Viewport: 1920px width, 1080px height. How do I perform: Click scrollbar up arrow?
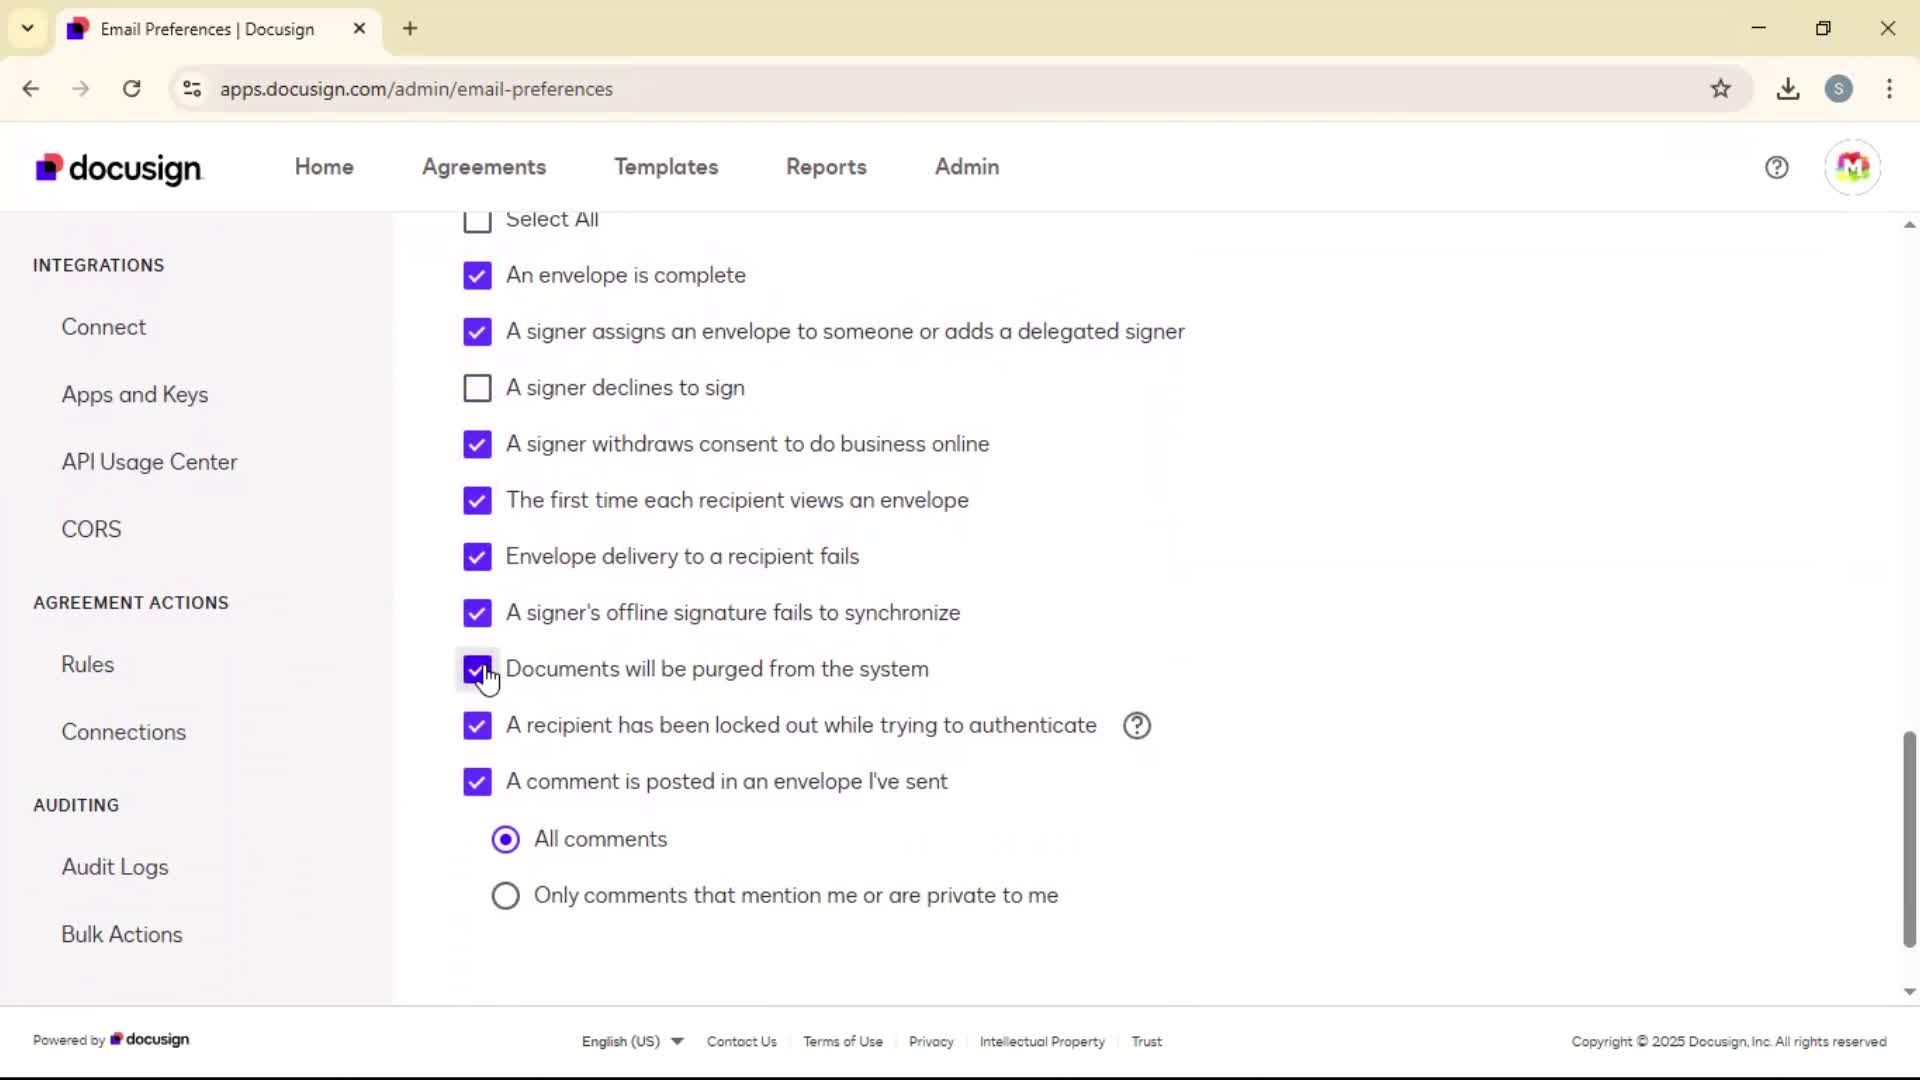click(1909, 225)
